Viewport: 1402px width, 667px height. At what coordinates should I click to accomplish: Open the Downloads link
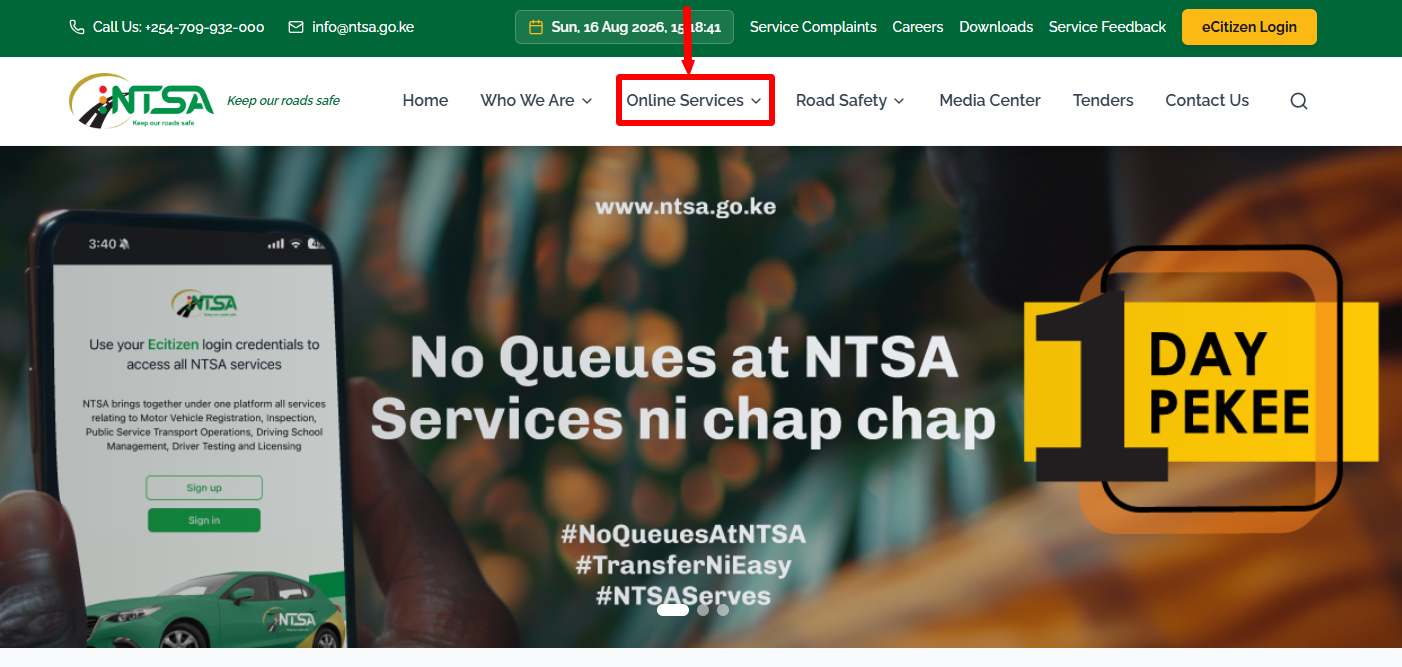point(996,27)
